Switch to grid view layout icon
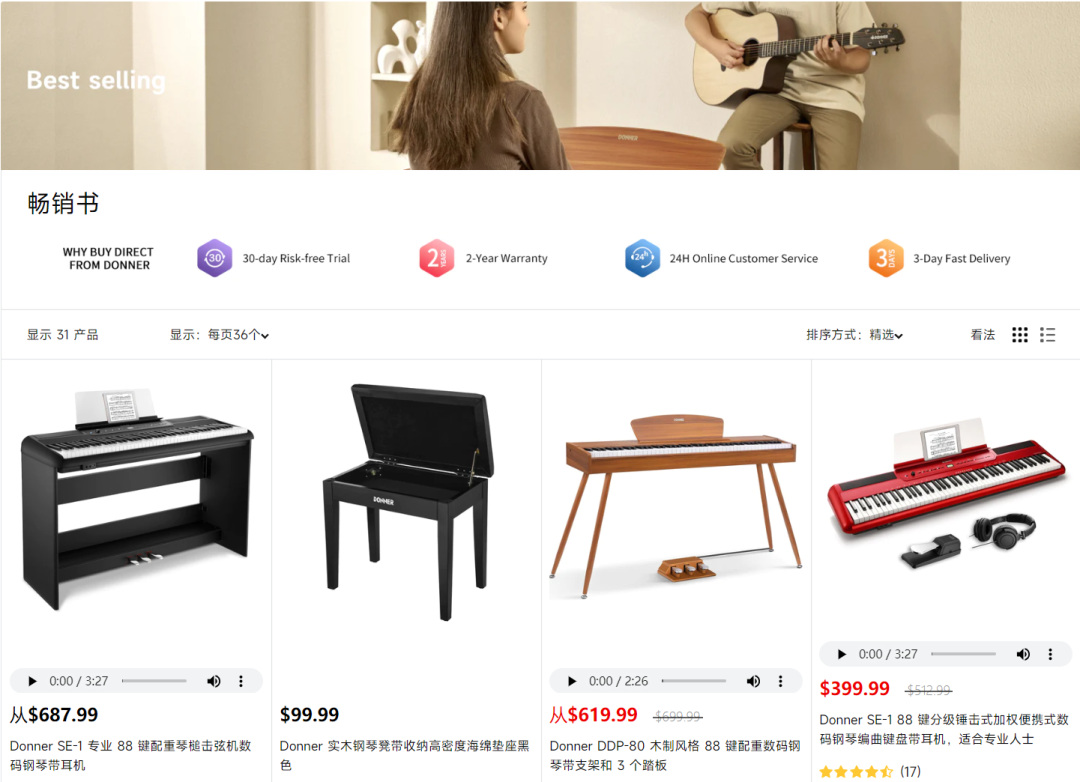 (1019, 335)
